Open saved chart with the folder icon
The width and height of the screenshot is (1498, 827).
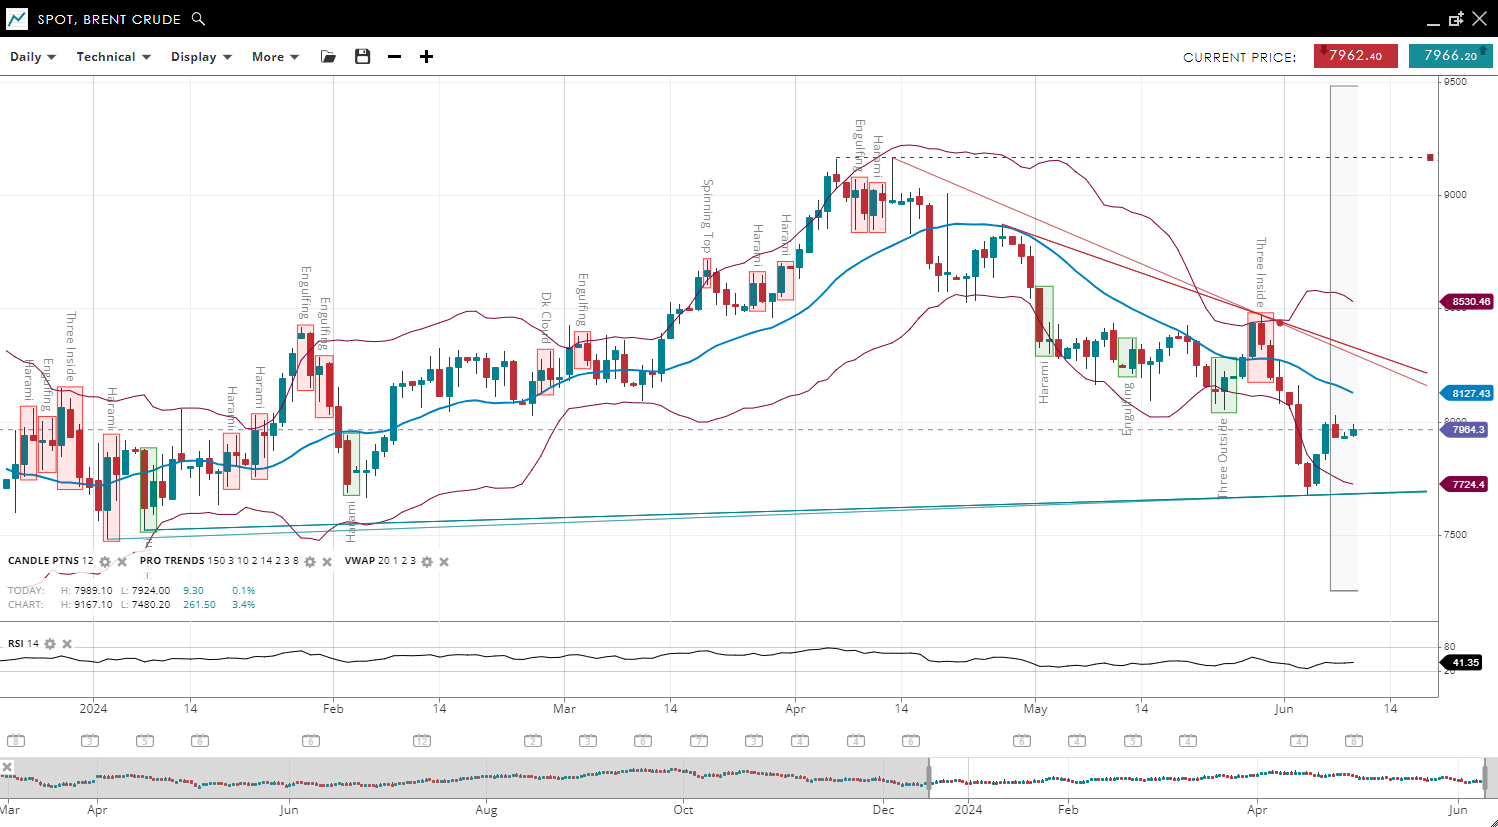coord(328,57)
